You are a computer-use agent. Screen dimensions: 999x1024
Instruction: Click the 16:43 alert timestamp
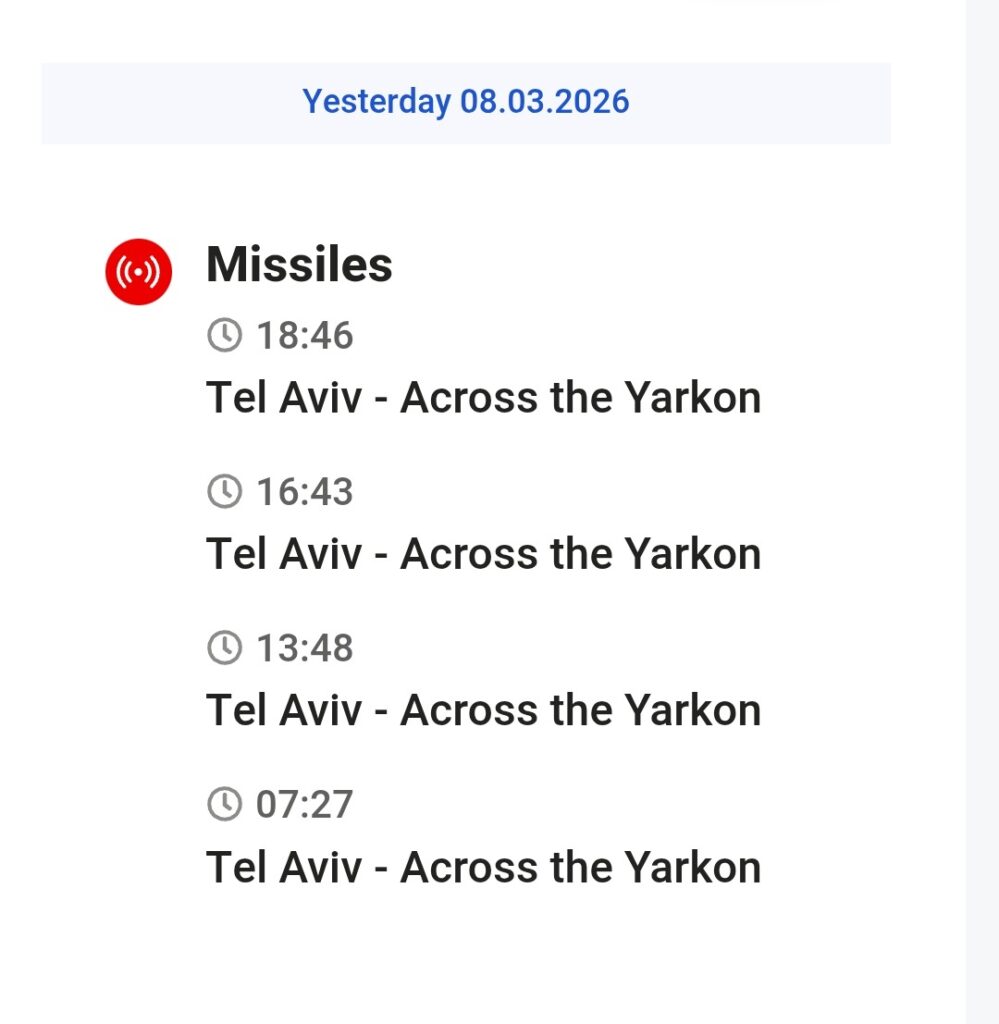pyautogui.click(x=305, y=492)
